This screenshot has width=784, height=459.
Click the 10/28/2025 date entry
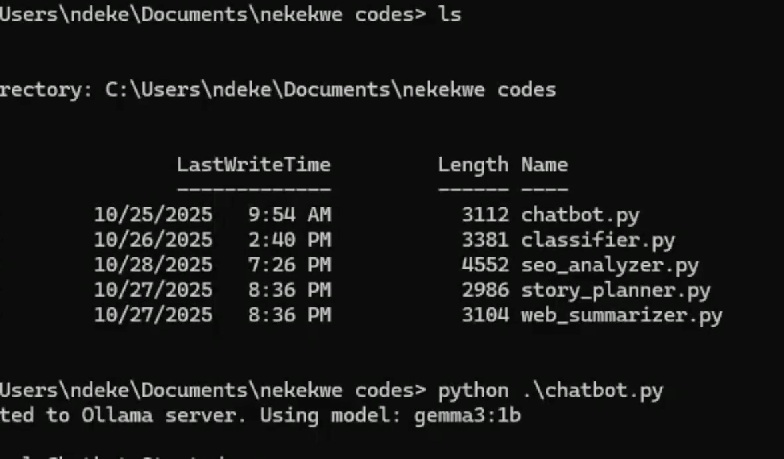(153, 265)
